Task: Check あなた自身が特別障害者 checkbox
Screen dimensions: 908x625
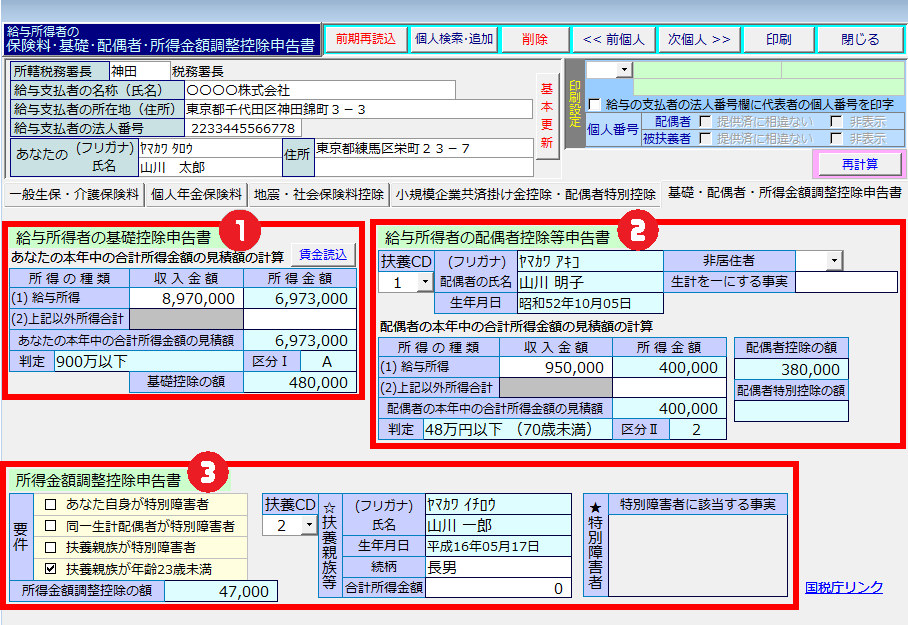Action: [51, 504]
